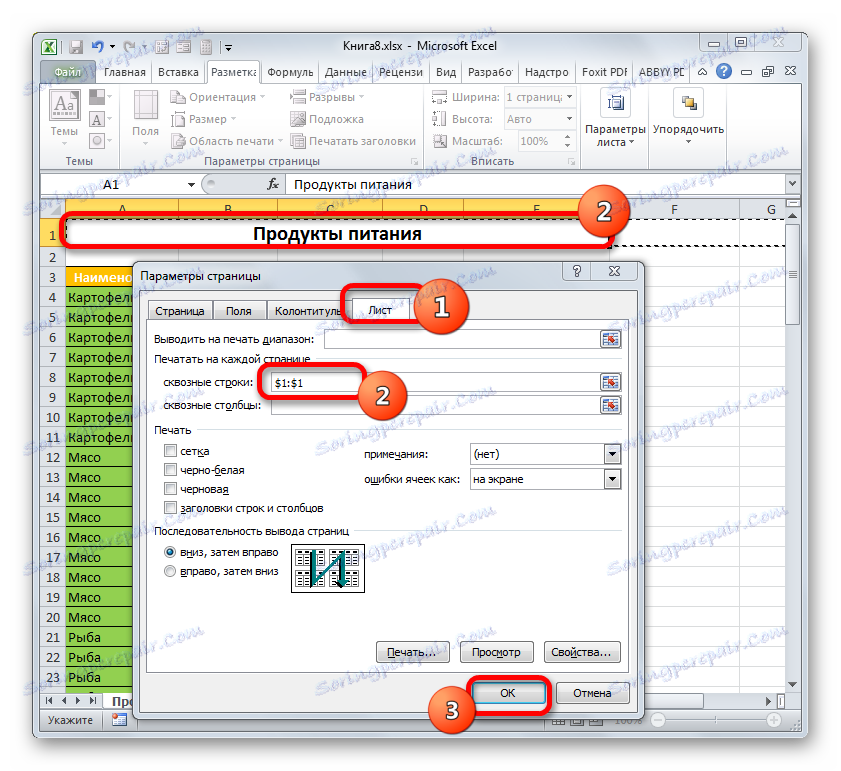
Task: Click the Orientation (Ориентация) icon
Action: click(178, 97)
